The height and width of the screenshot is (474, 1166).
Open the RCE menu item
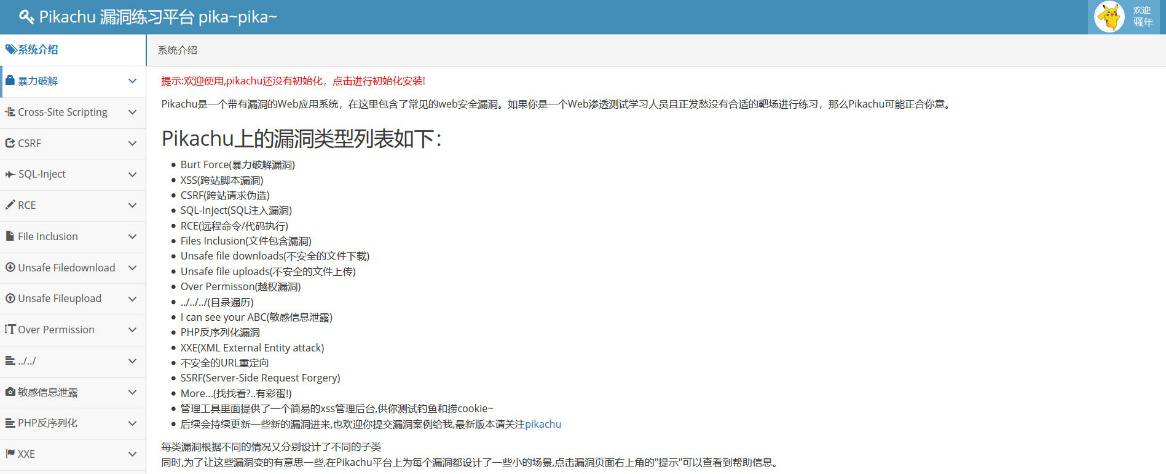[x=73, y=205]
